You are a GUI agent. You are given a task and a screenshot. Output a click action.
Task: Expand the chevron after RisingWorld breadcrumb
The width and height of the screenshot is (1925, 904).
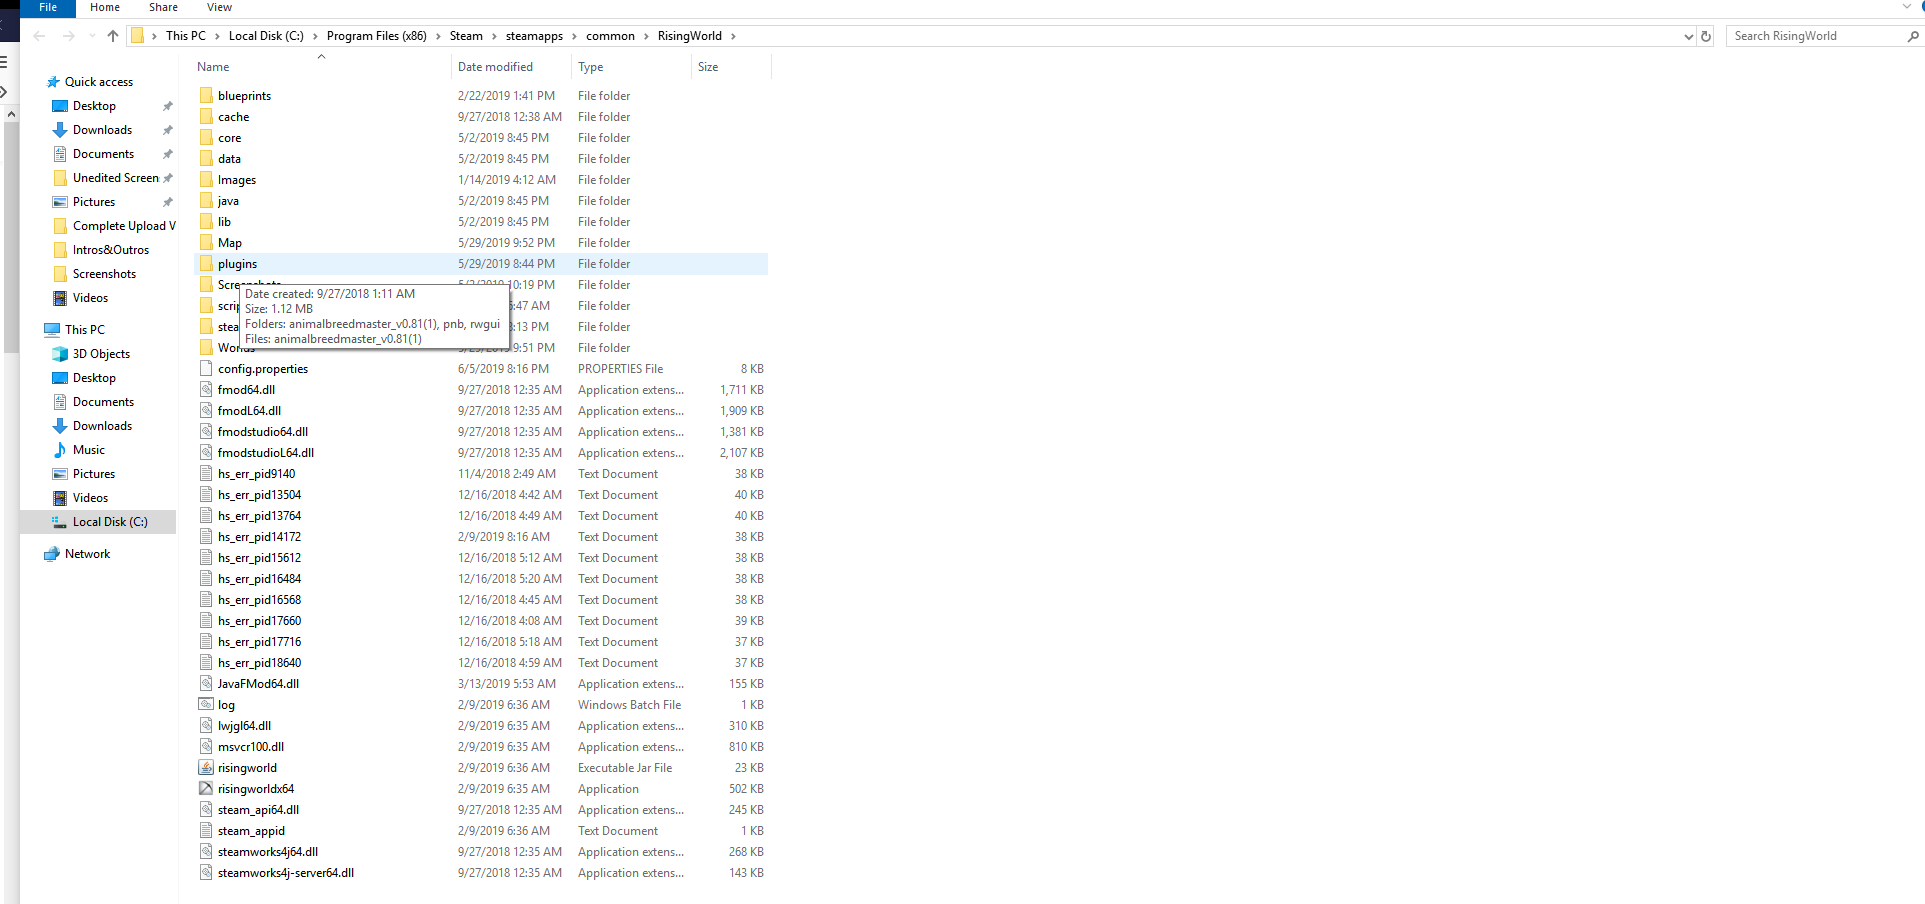733,36
